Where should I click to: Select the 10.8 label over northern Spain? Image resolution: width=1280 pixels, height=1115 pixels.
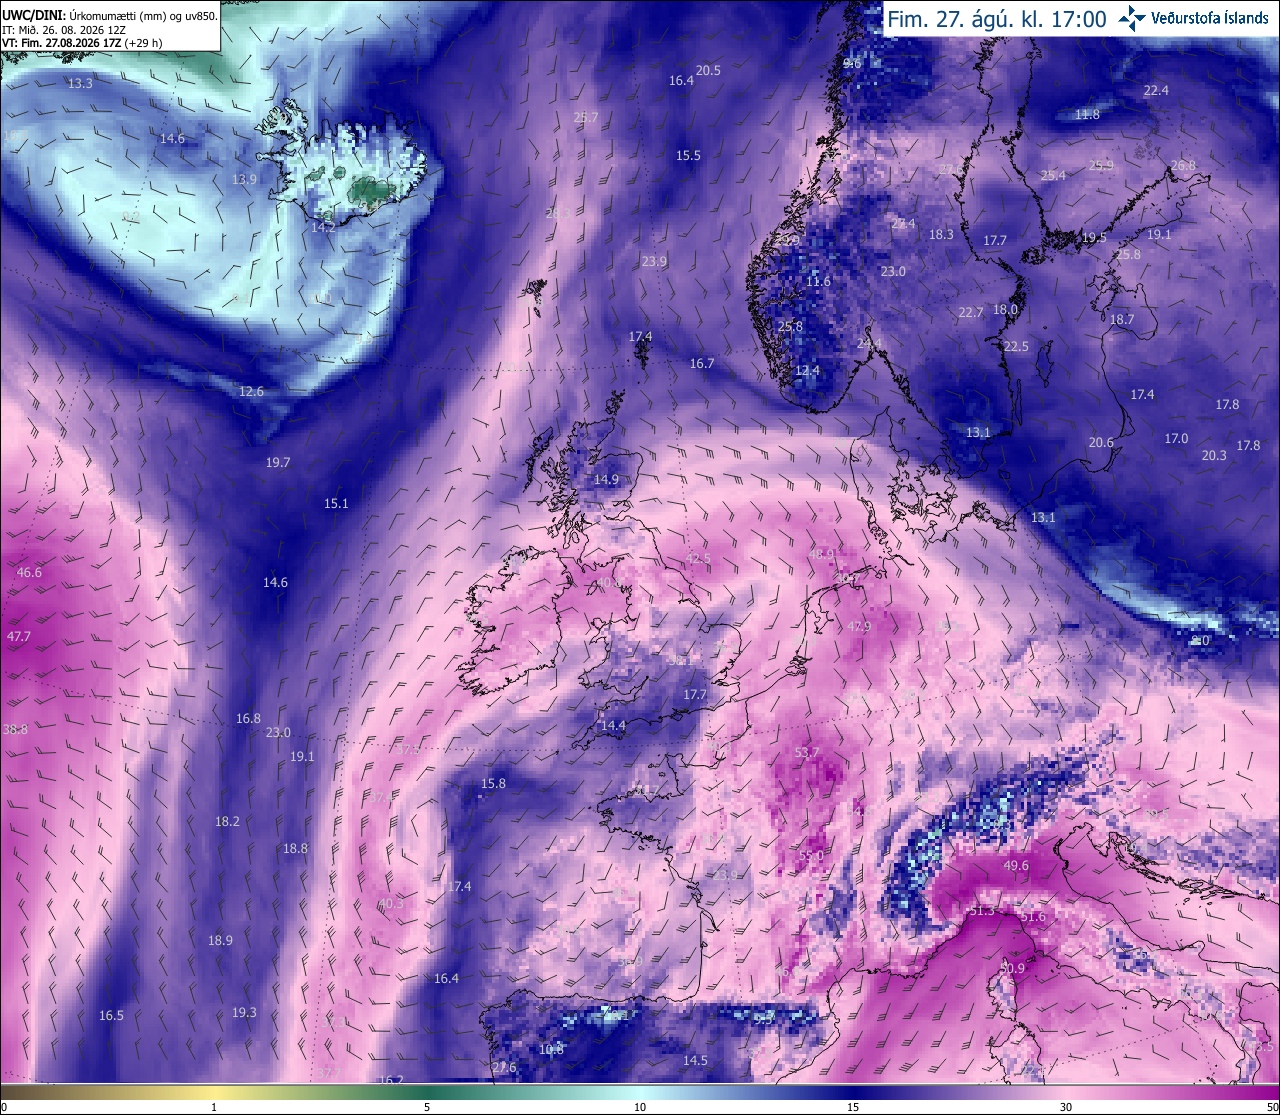[551, 1049]
